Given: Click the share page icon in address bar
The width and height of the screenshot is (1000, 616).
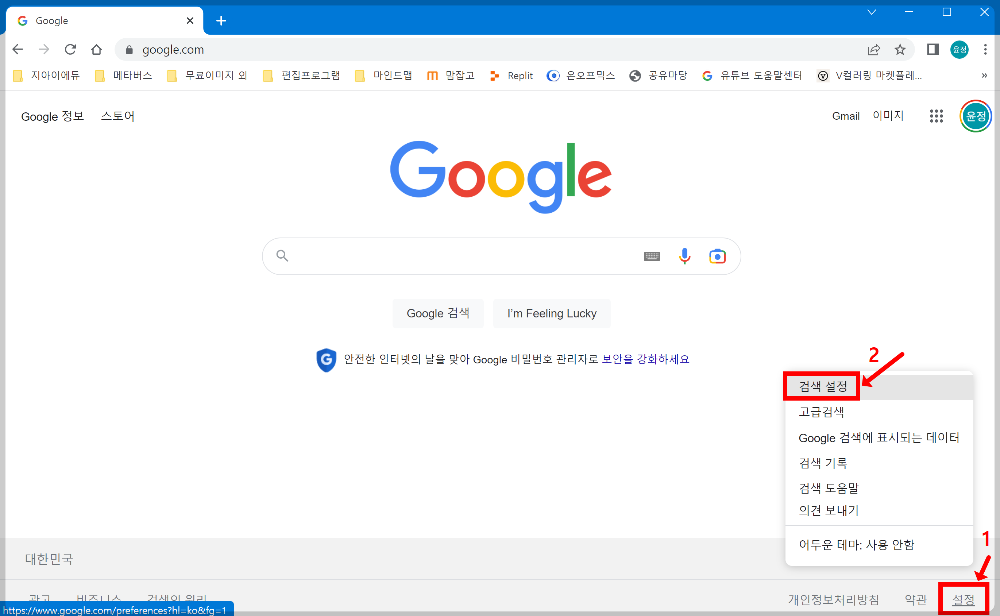Looking at the screenshot, I should click(x=874, y=50).
